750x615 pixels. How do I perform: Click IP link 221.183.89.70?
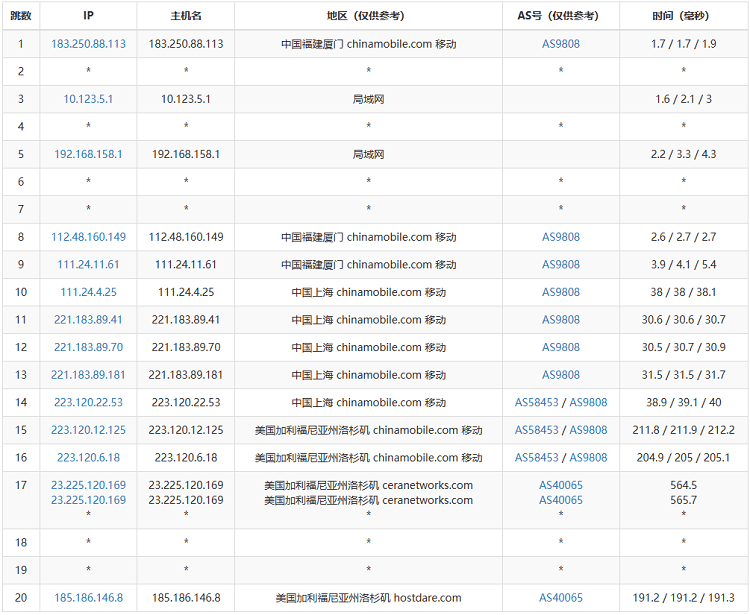pos(88,347)
